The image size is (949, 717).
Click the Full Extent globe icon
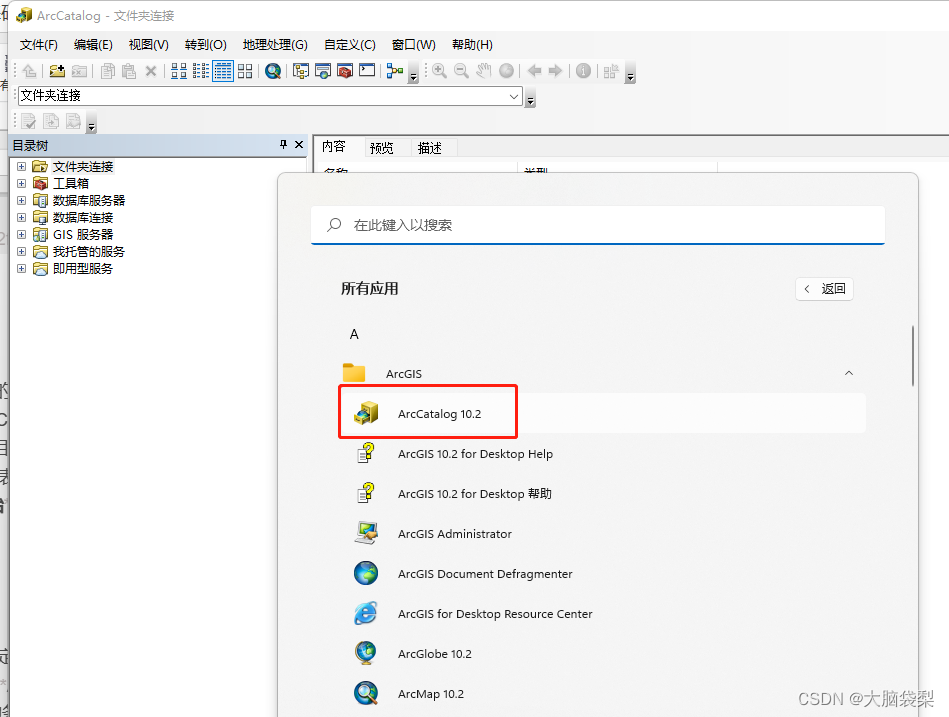point(506,71)
